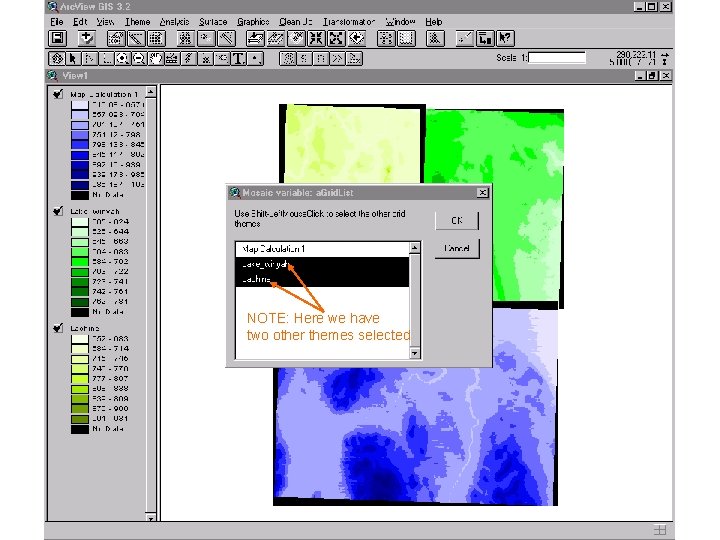Viewport: 720px width, 540px height.
Task: Click the Clear Selected Features icon
Action: coord(406,38)
